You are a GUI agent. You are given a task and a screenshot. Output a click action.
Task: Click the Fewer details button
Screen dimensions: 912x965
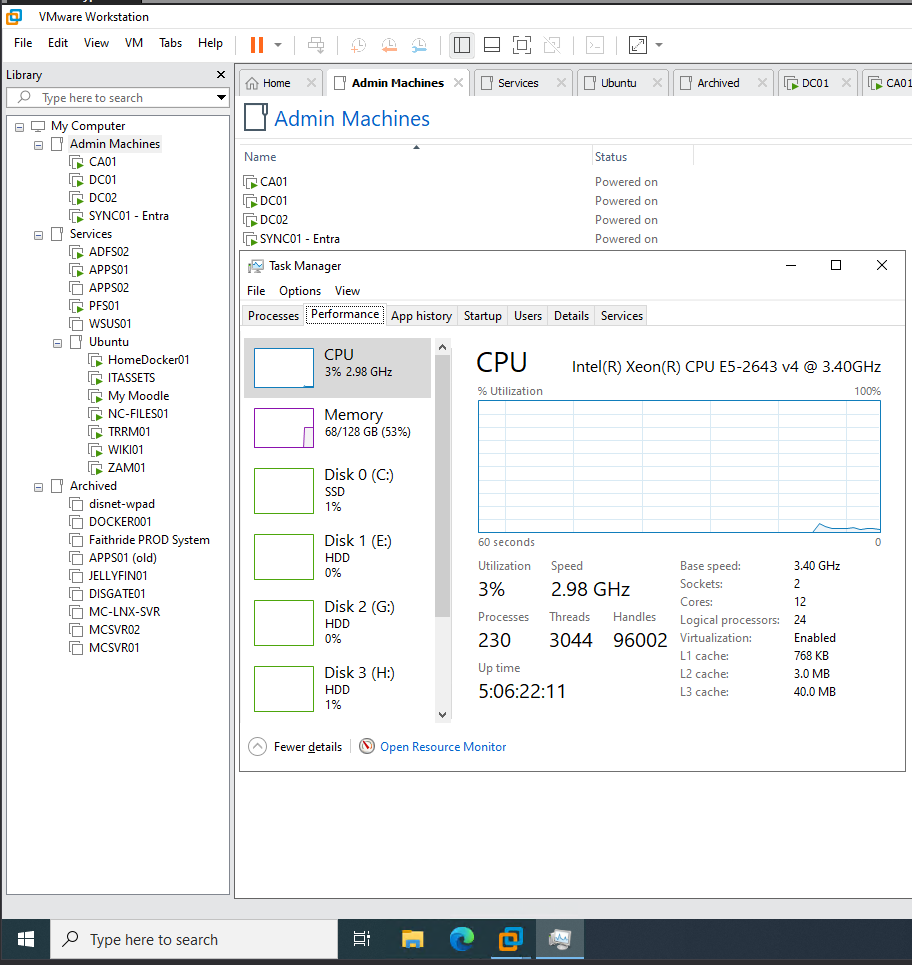click(296, 747)
